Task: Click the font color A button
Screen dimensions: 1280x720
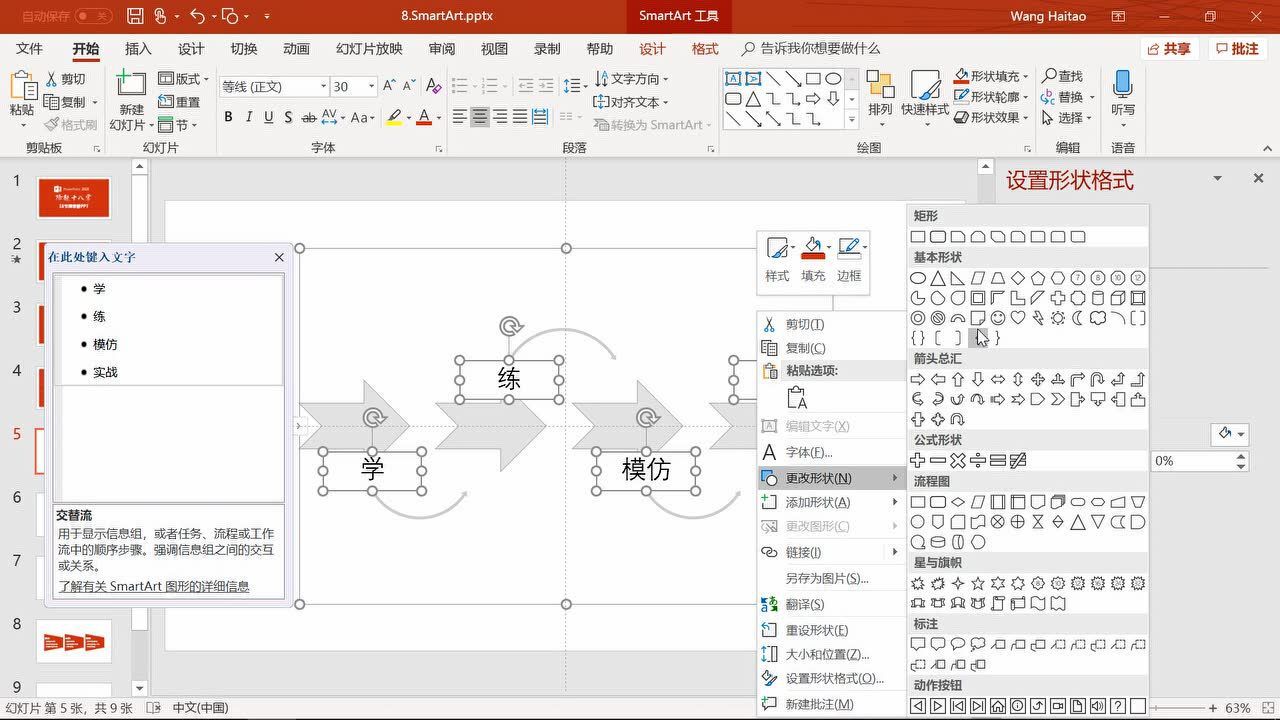Action: (424, 117)
